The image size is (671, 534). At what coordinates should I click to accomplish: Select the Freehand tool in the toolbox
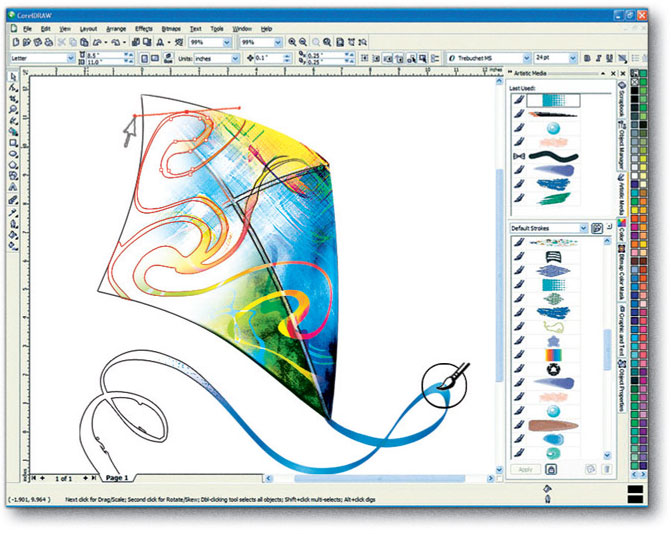(13, 121)
